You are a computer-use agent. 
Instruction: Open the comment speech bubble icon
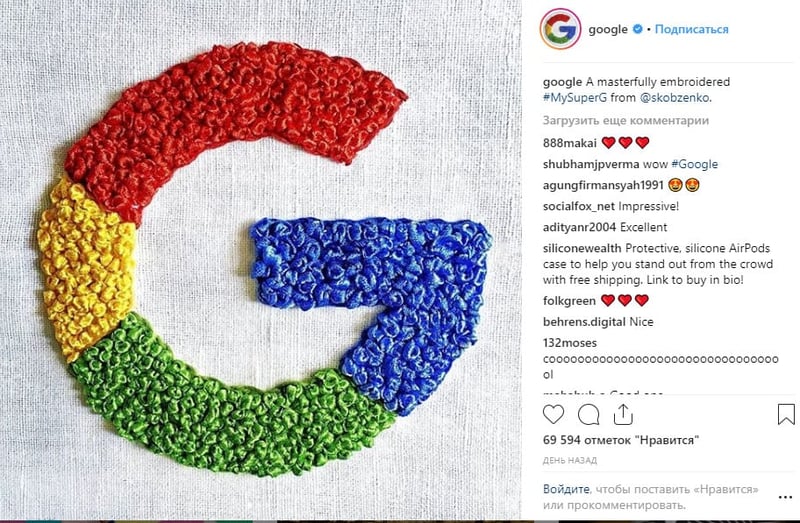tap(588, 415)
